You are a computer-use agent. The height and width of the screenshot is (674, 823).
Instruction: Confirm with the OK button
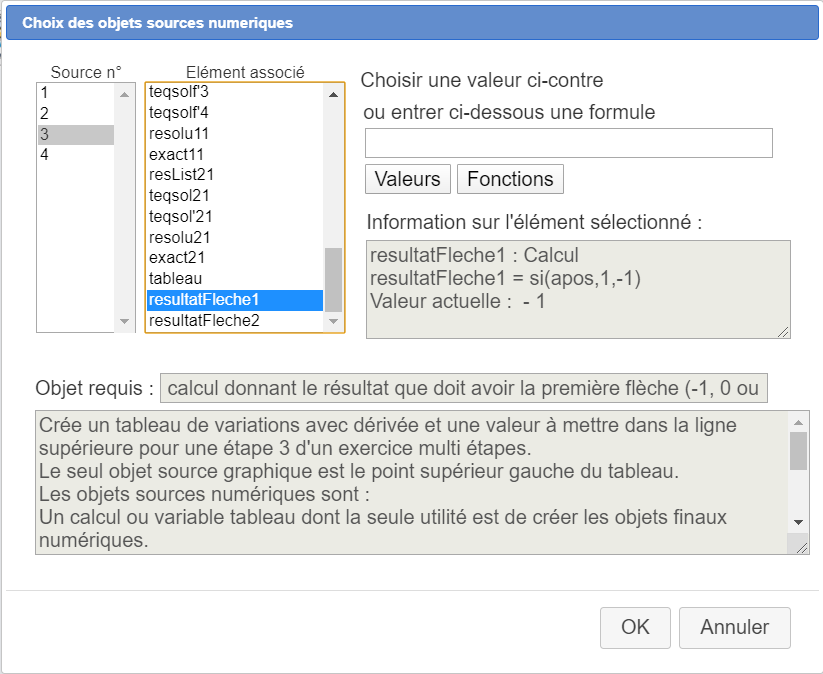click(635, 628)
